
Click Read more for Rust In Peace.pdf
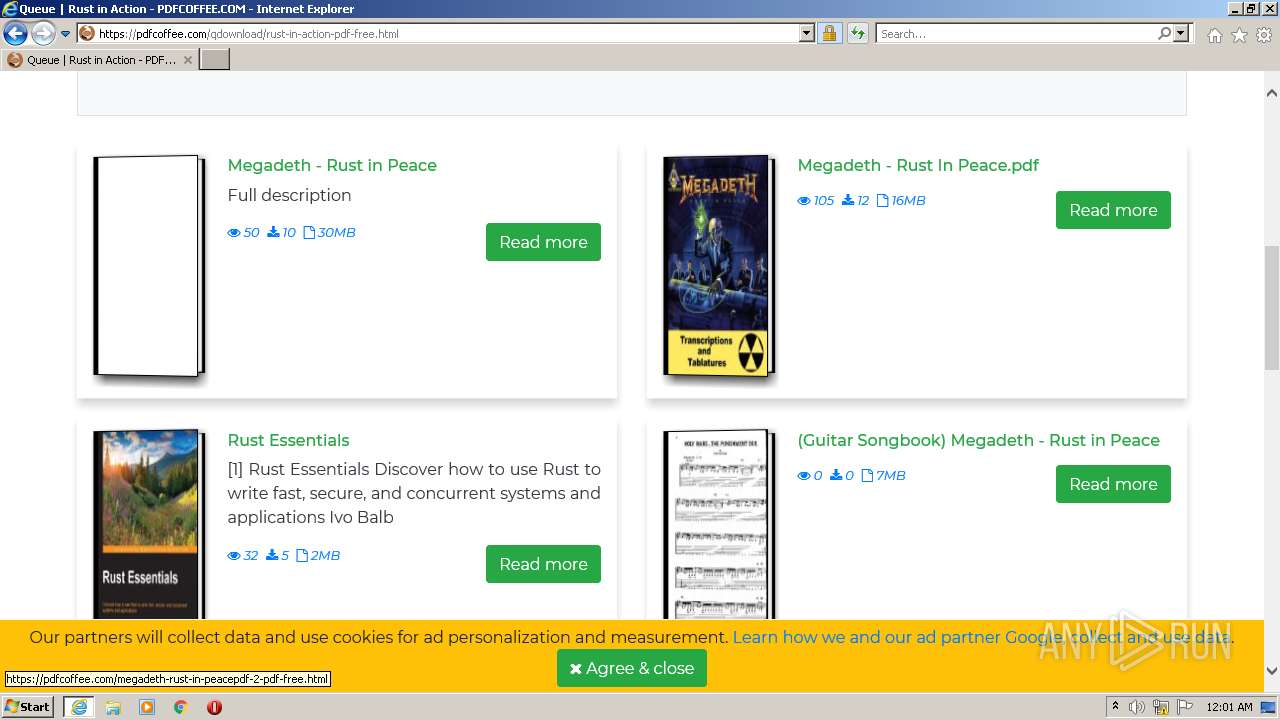(x=1113, y=210)
